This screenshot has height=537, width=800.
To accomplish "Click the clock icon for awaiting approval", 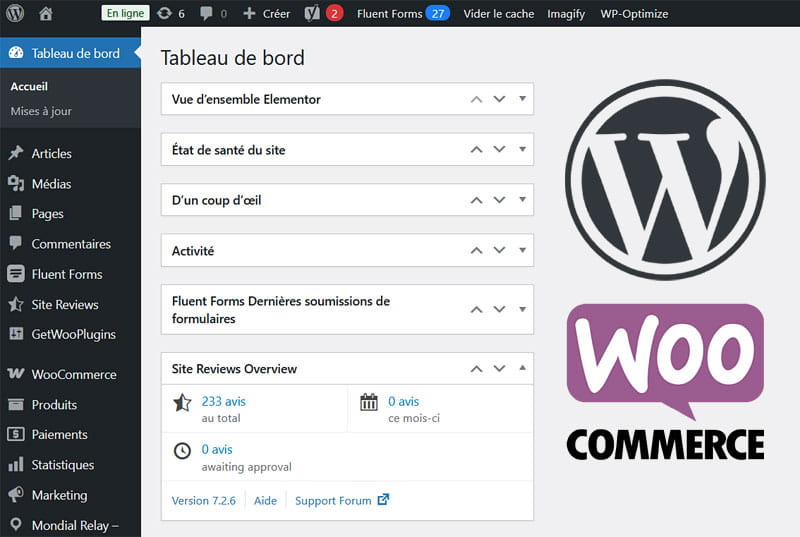I will coord(182,451).
